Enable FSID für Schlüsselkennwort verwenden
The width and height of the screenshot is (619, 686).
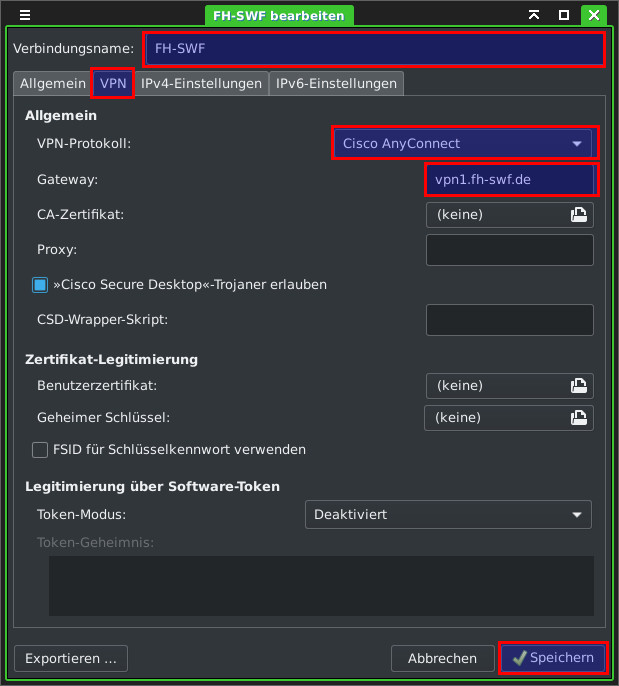(40, 450)
